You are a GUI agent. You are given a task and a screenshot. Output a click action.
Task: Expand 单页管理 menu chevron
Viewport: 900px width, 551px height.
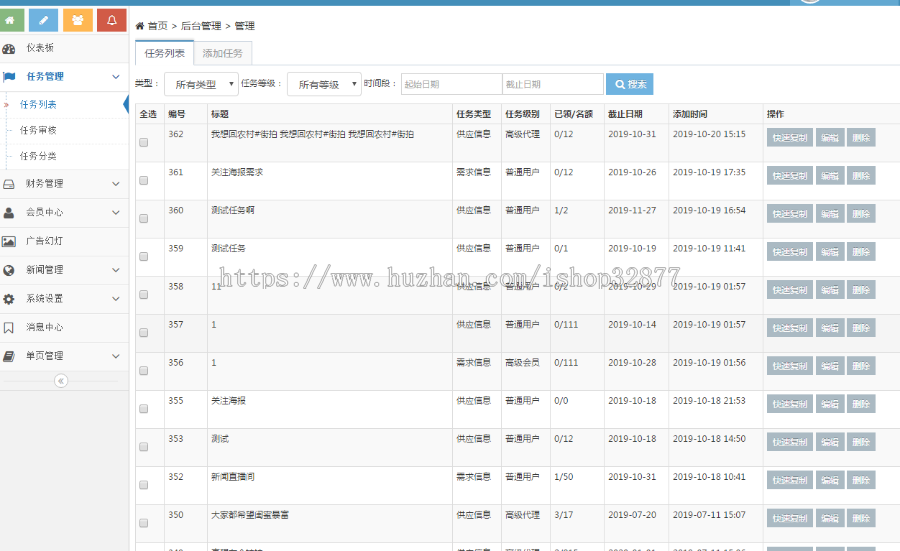point(116,356)
